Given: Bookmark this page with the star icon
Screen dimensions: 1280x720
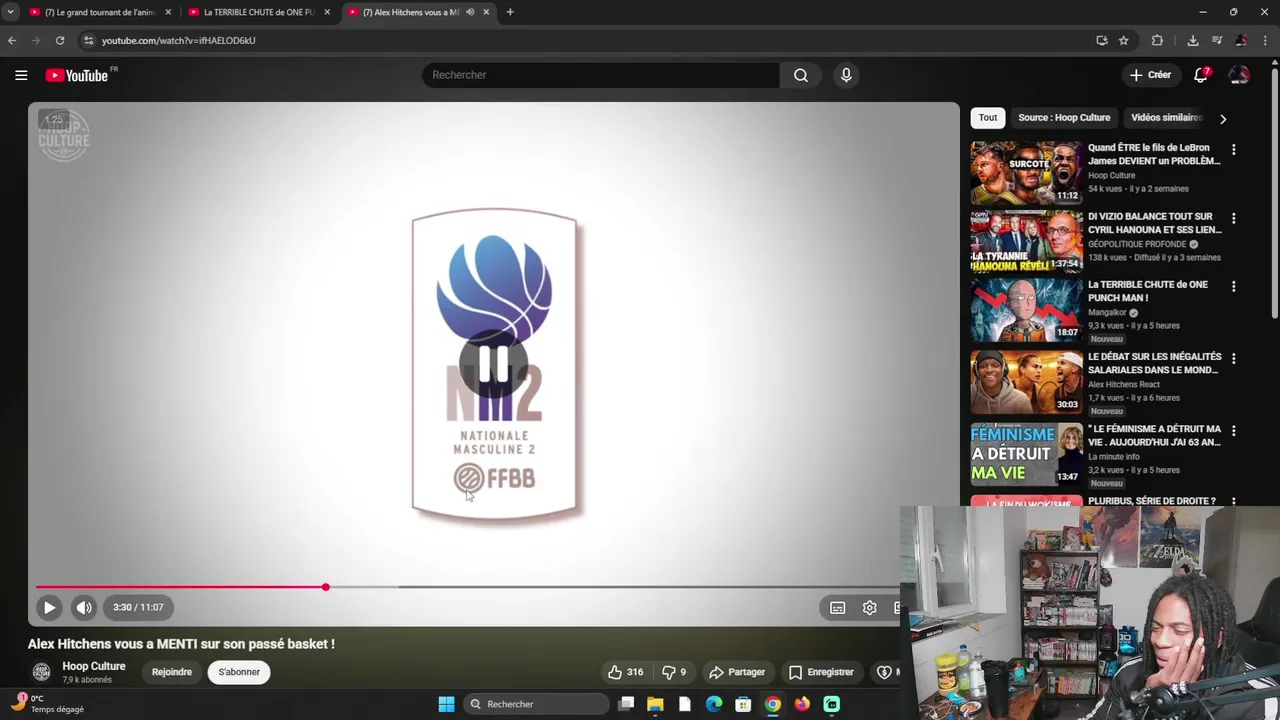Looking at the screenshot, I should [x=1124, y=40].
